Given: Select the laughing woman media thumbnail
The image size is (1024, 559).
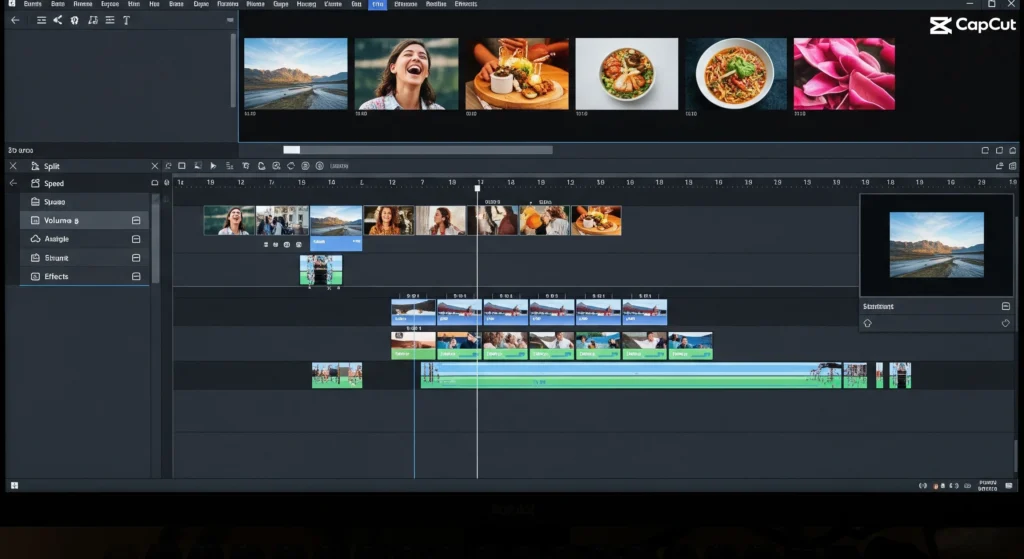Looking at the screenshot, I should (406, 74).
